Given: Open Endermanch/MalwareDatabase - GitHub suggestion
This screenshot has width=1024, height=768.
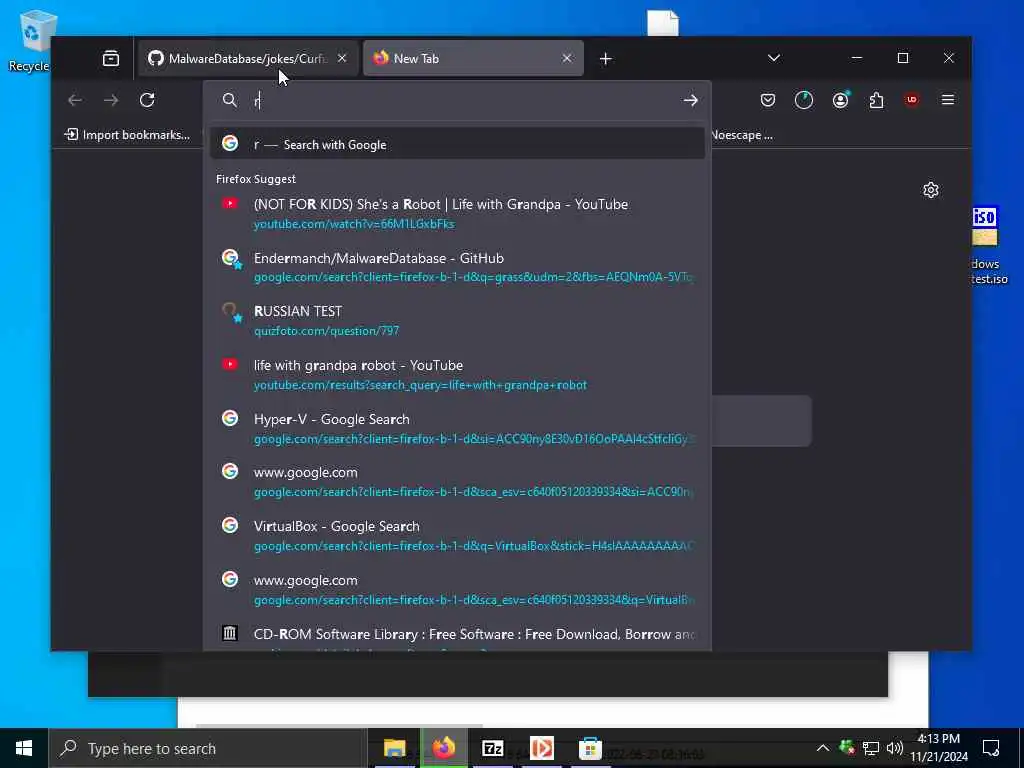Looking at the screenshot, I should pos(457,267).
